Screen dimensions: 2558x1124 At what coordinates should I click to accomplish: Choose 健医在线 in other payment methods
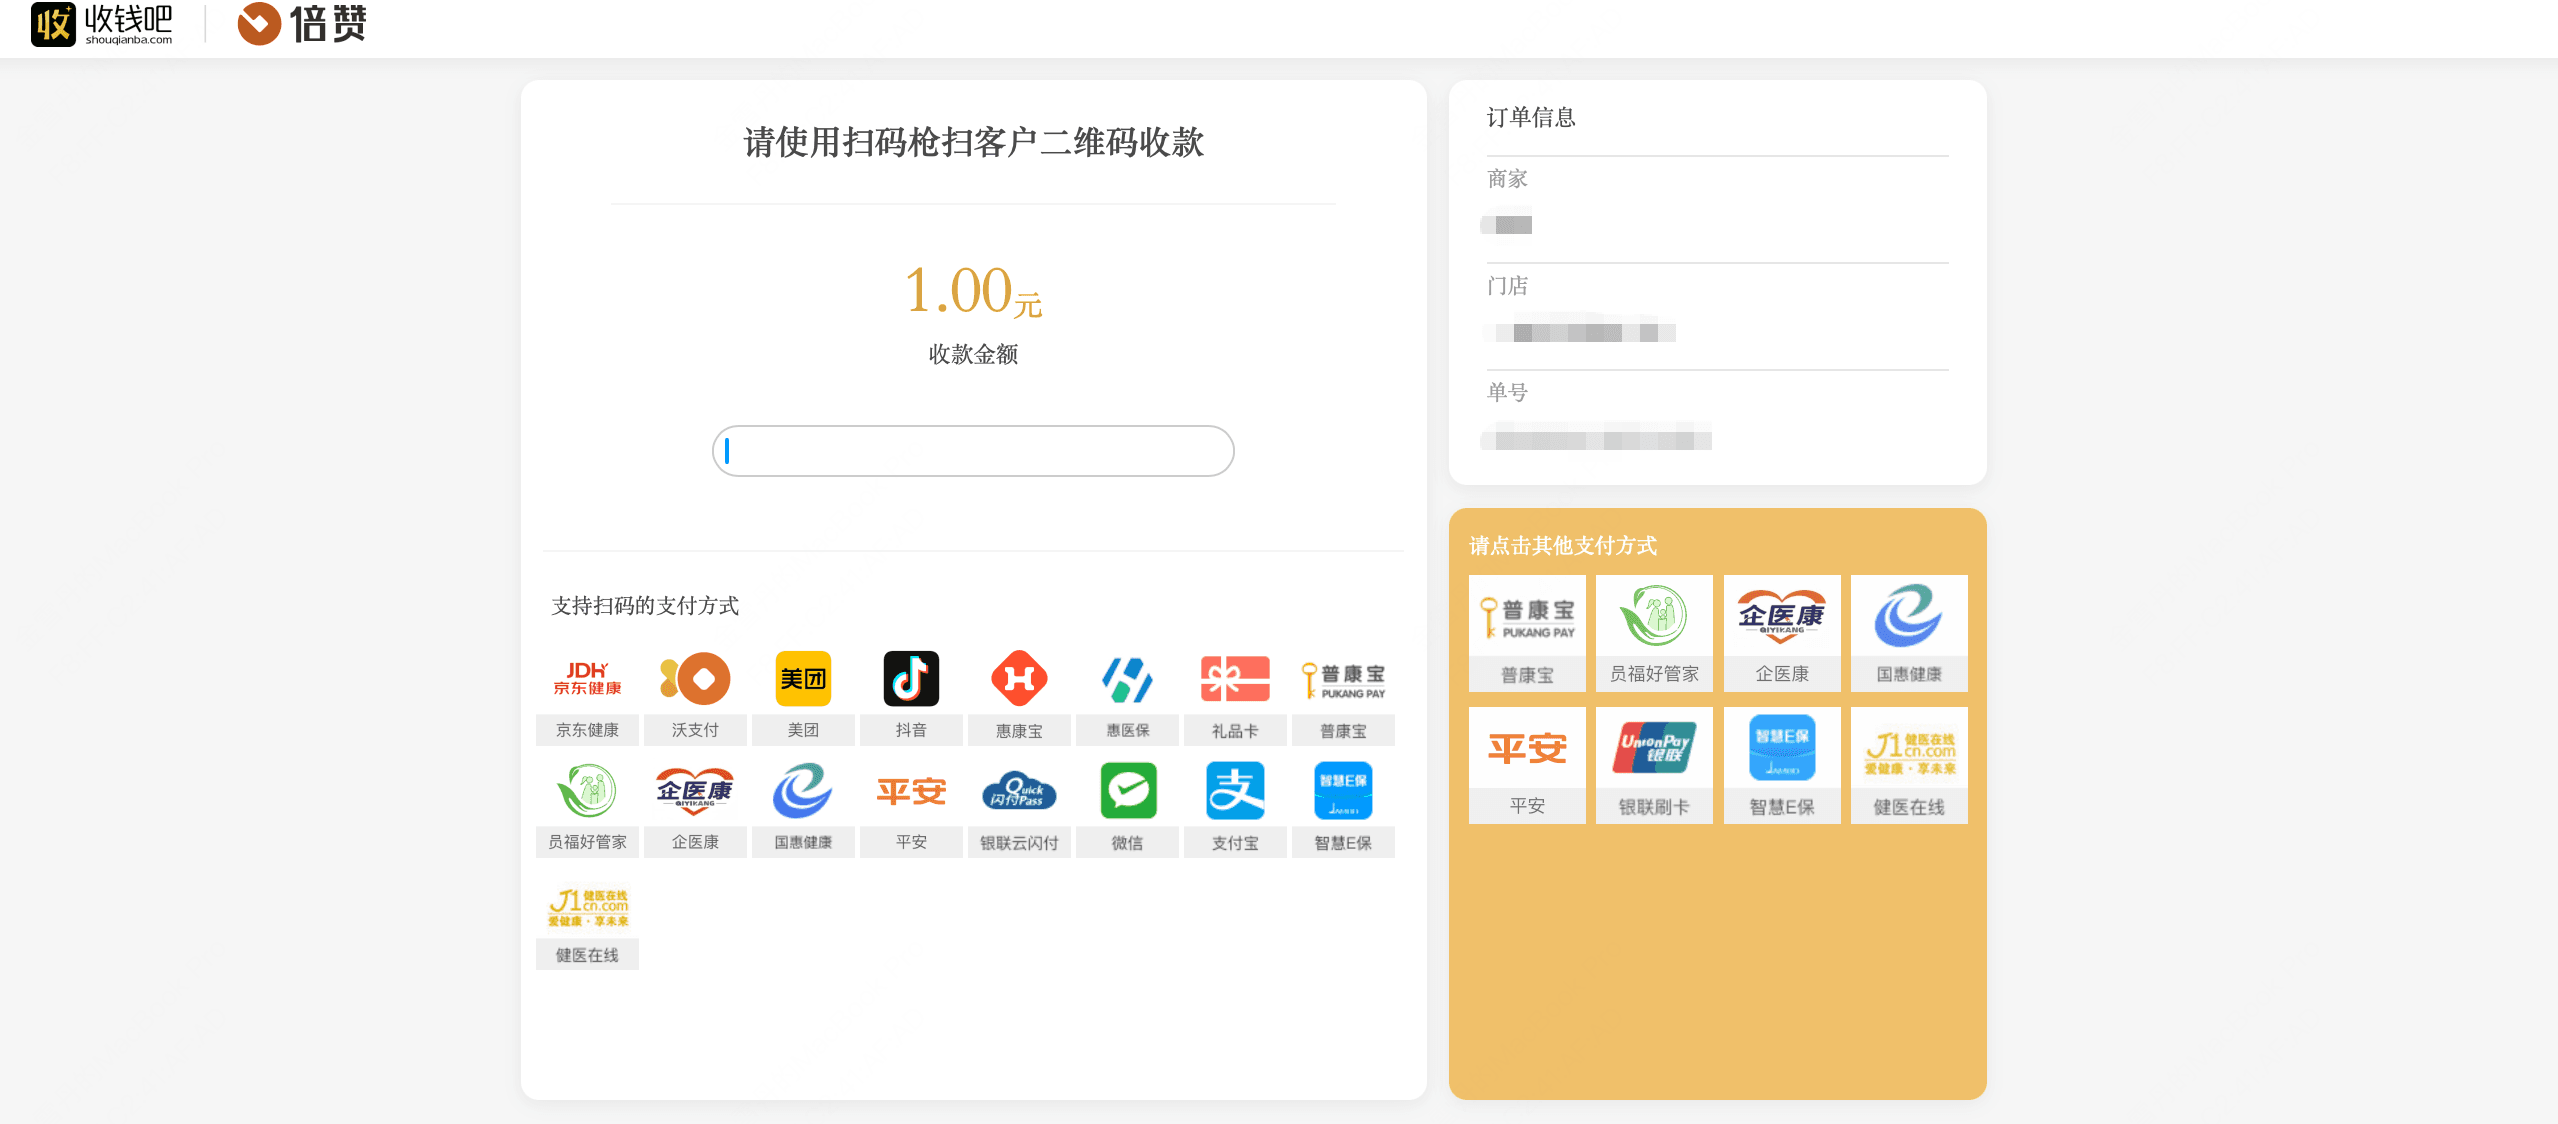click(x=1909, y=765)
